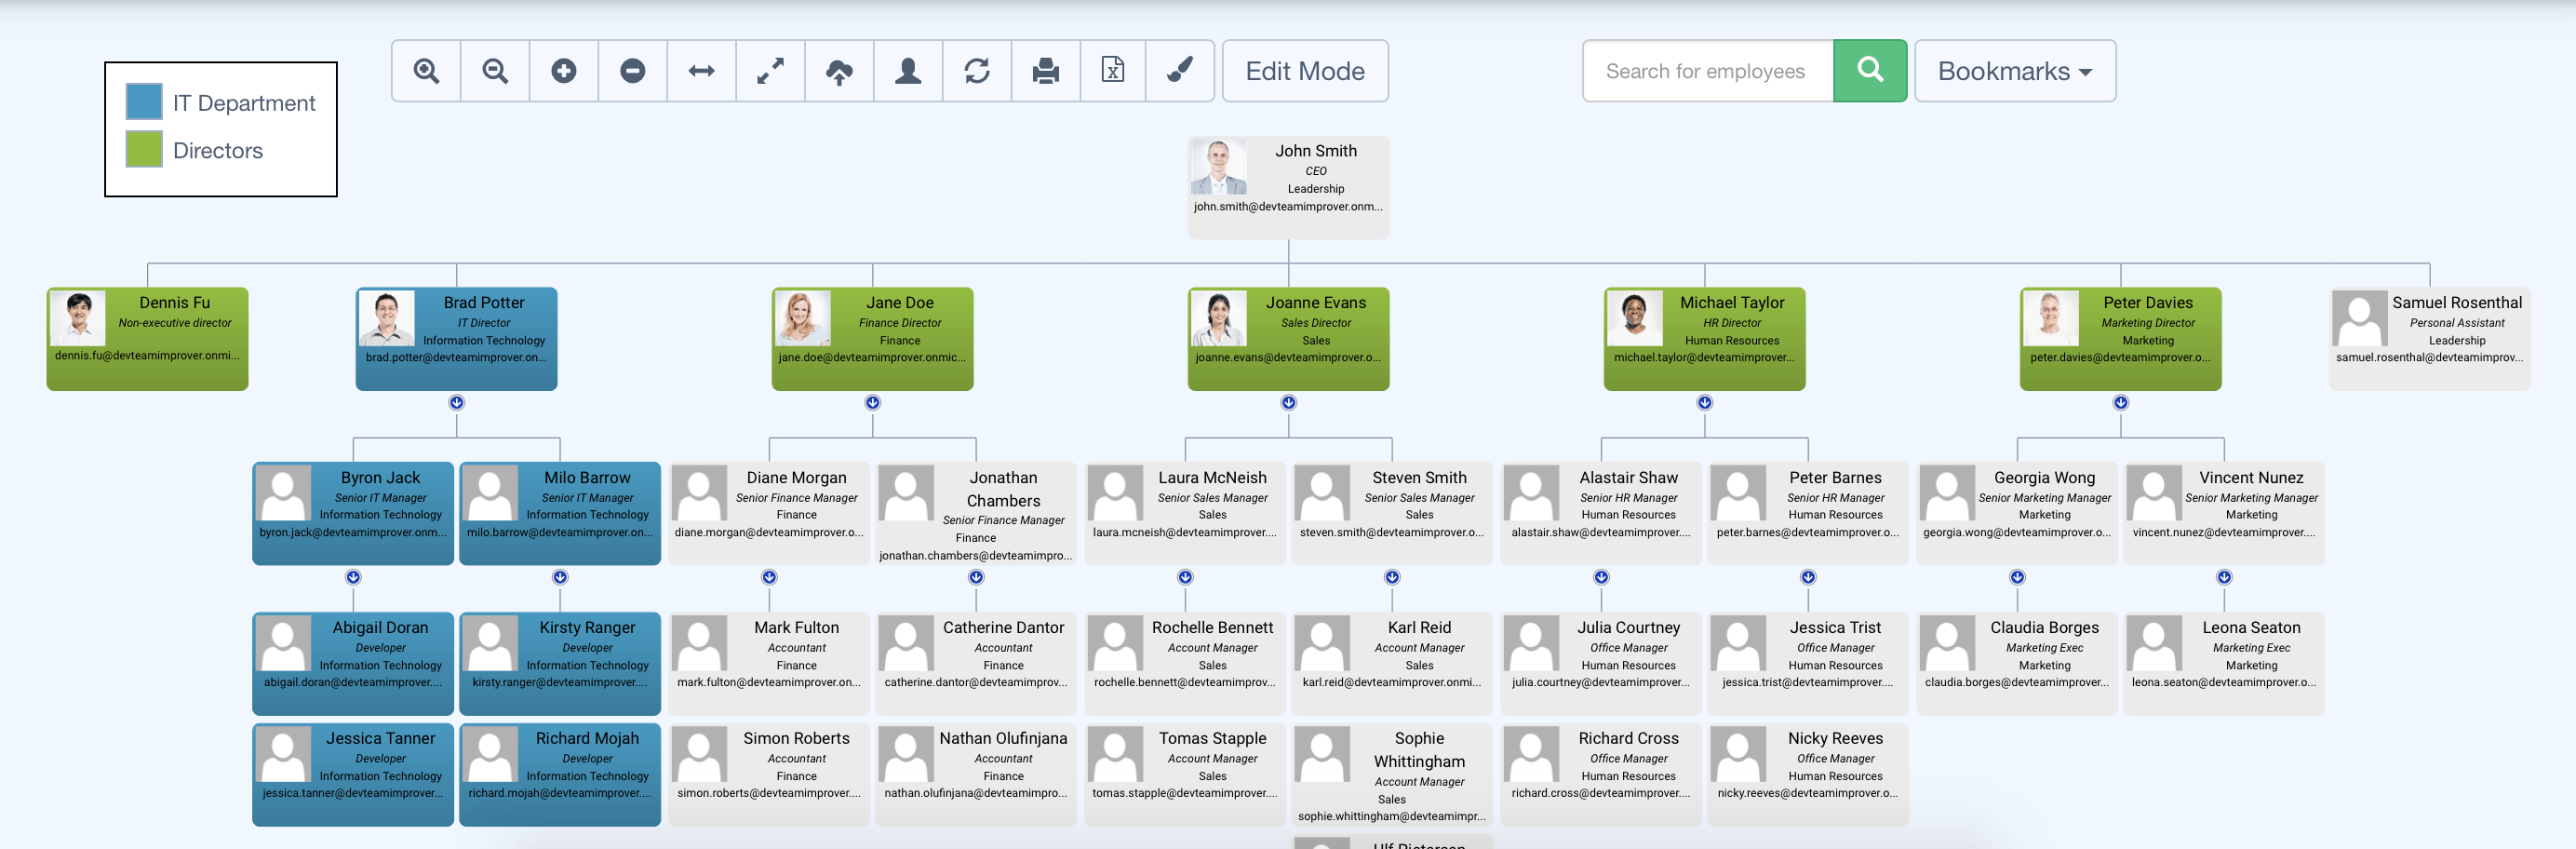2576x849 pixels.
Task: Select the Nathan Olufinjana name
Action: pyautogui.click(x=1003, y=738)
